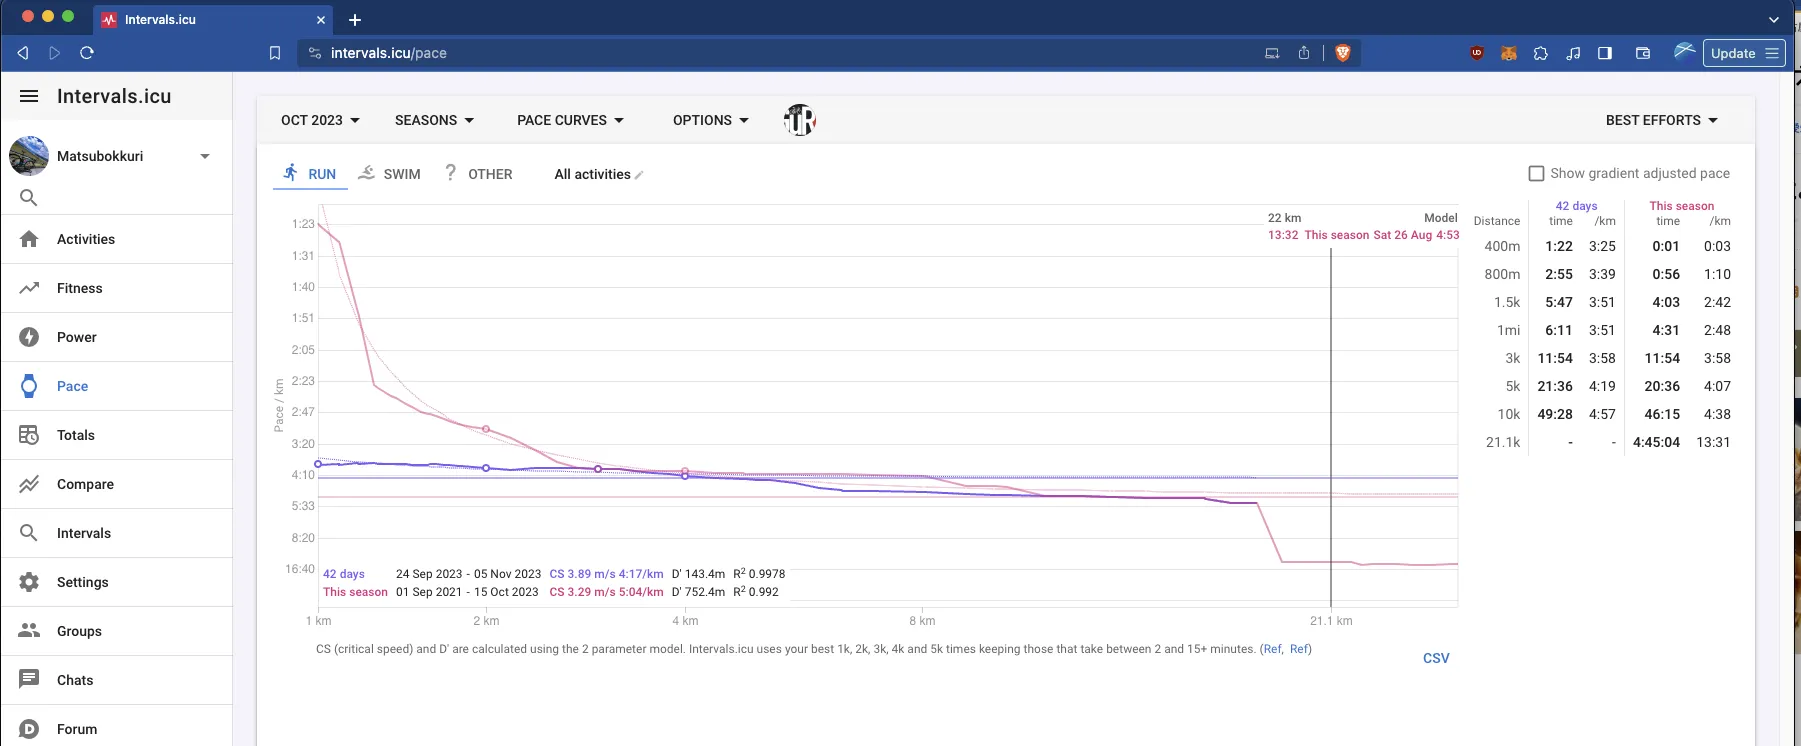Screen dimensions: 1801x746
Task: Open Settings from the sidebar
Action: pos(82,582)
